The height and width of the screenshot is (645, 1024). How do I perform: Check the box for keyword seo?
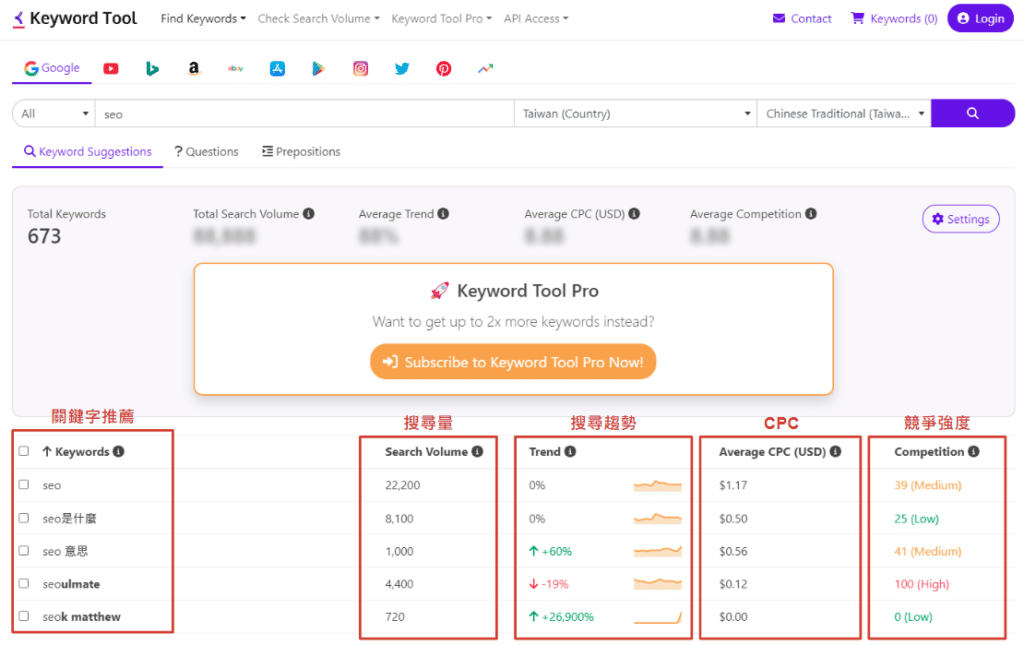coord(24,484)
